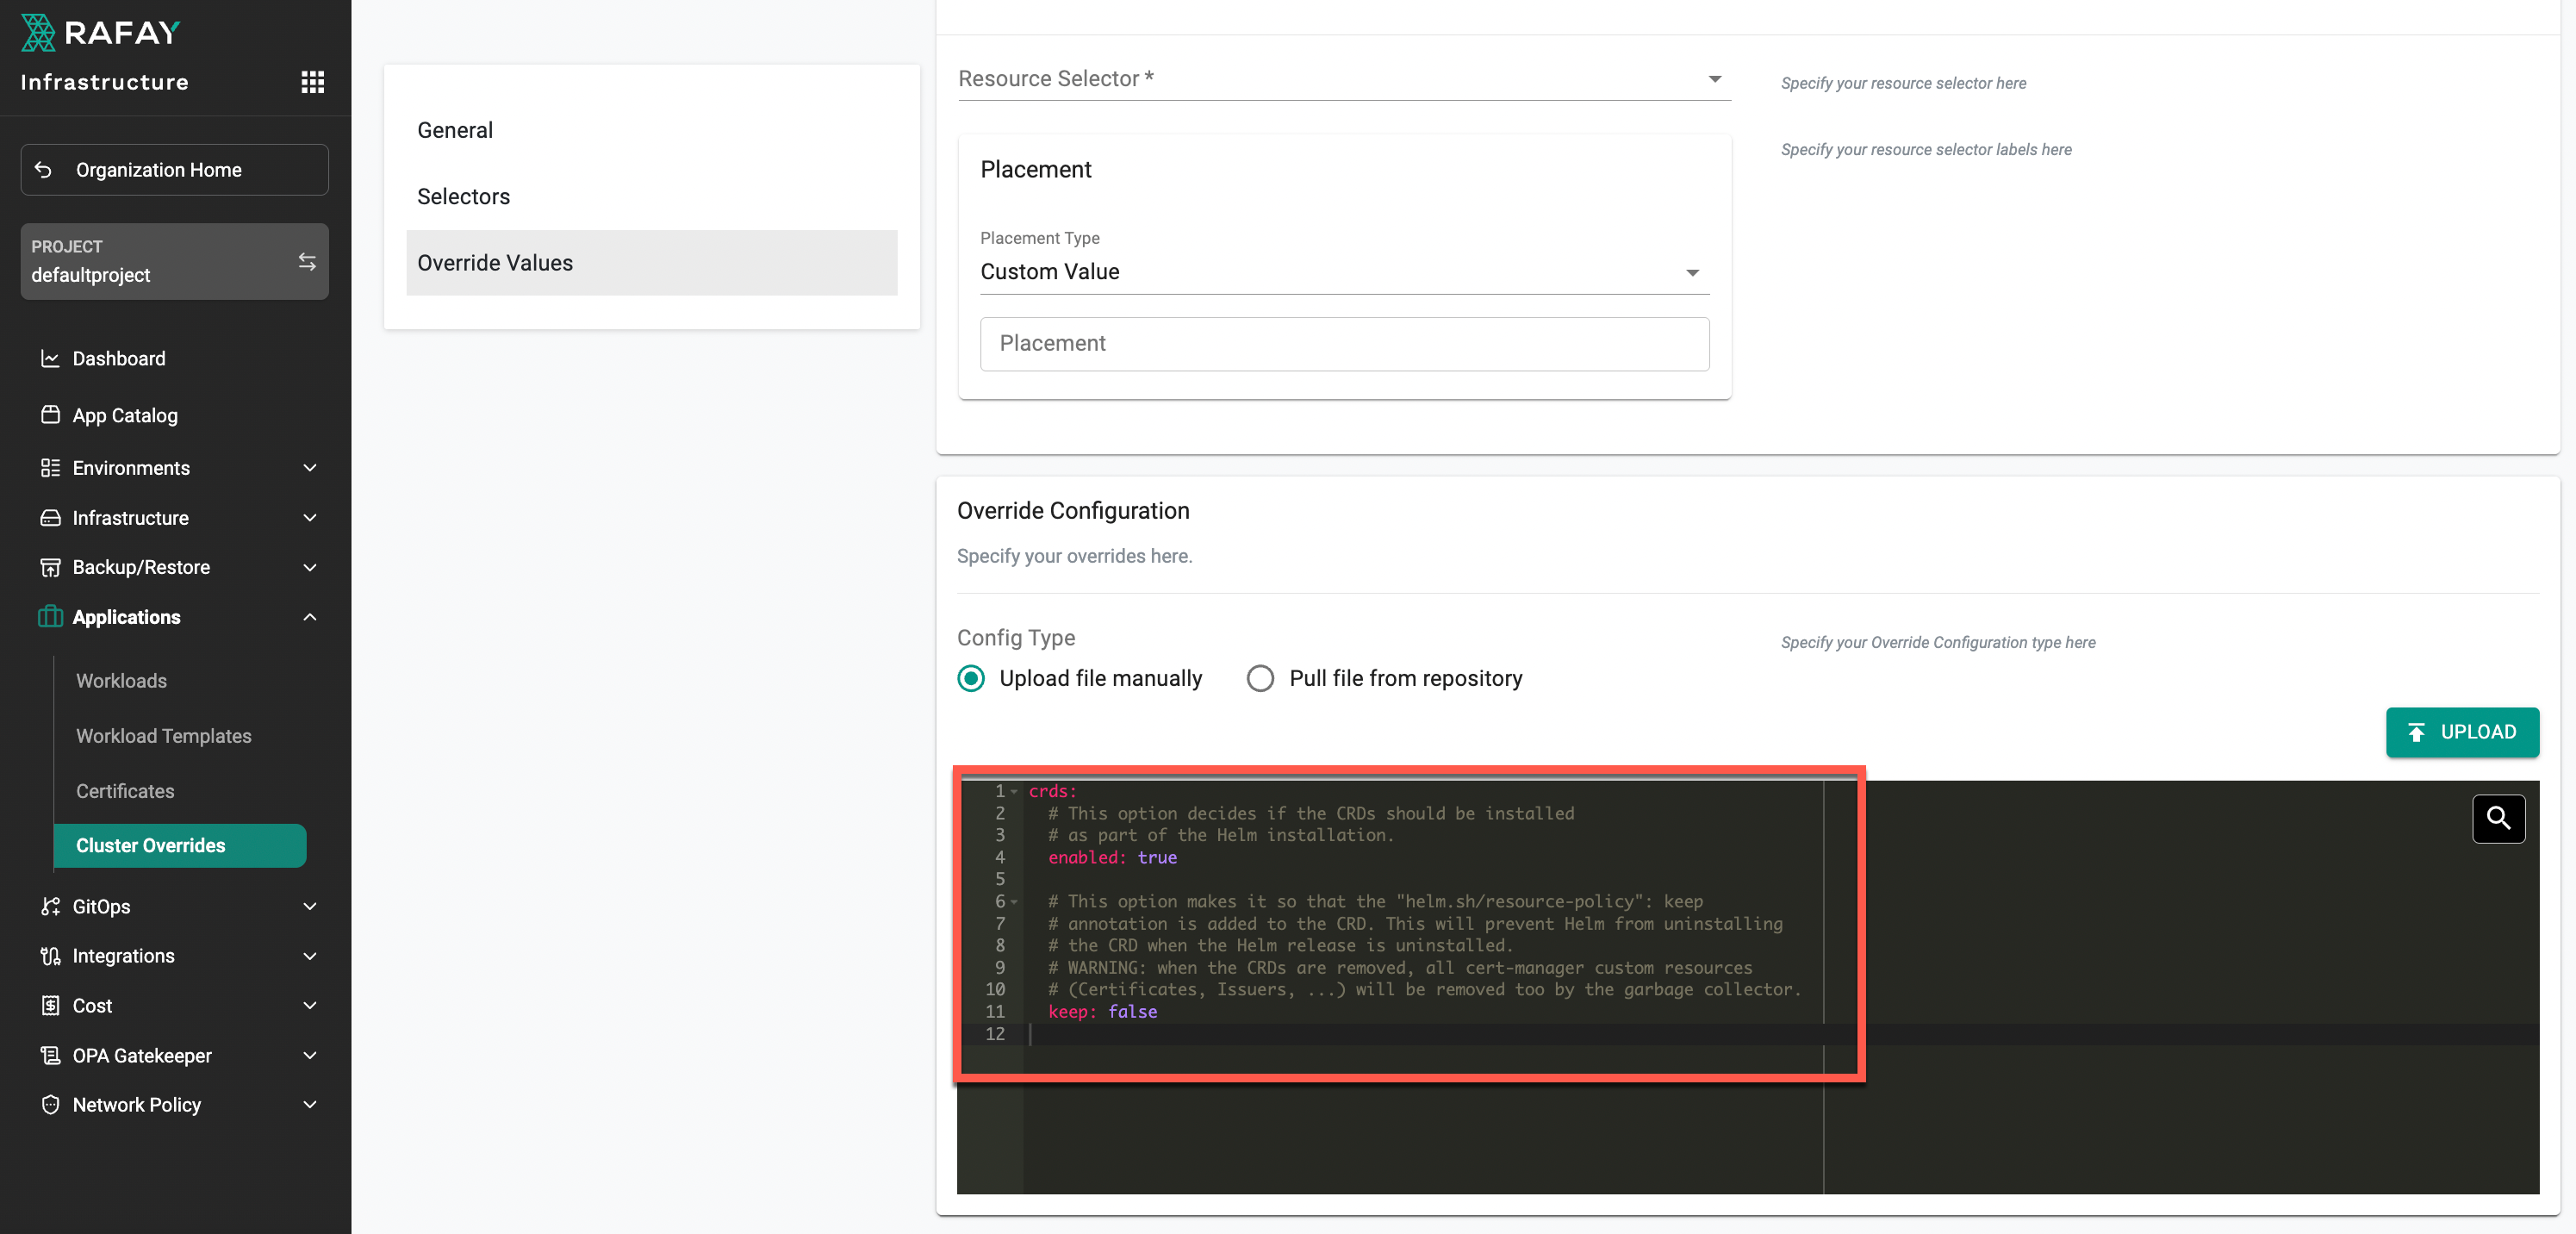2576x1234 pixels.
Task: Open Workload Templates in the sidebar
Action: pyautogui.click(x=164, y=736)
